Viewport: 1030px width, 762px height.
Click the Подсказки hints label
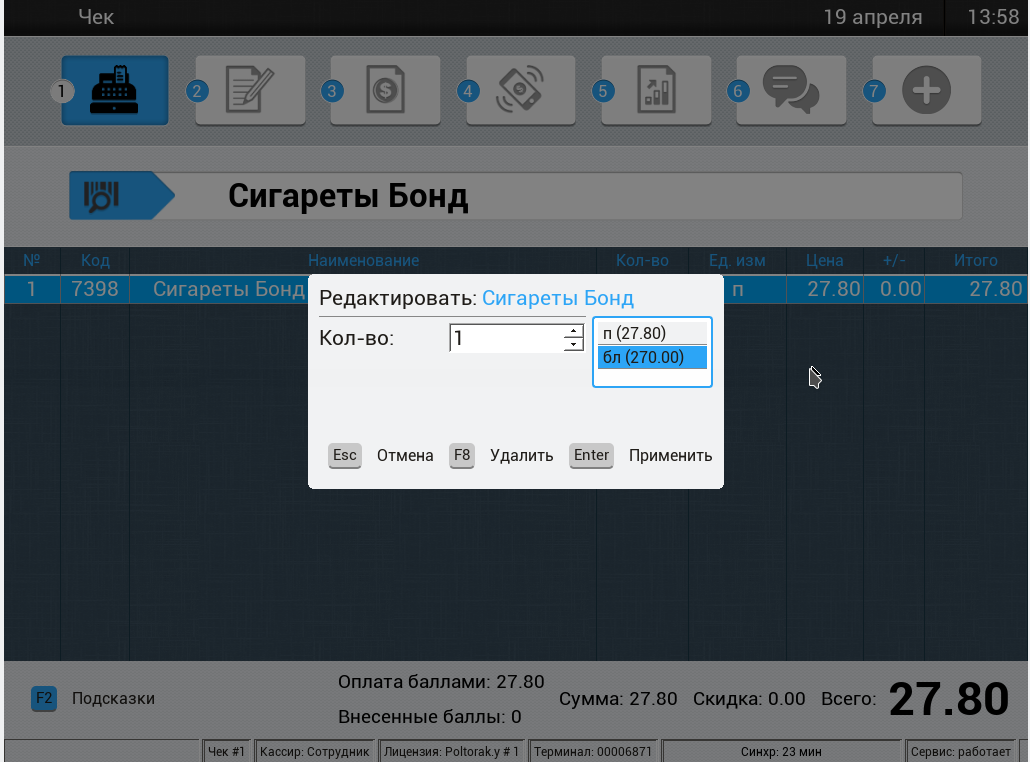pos(114,698)
